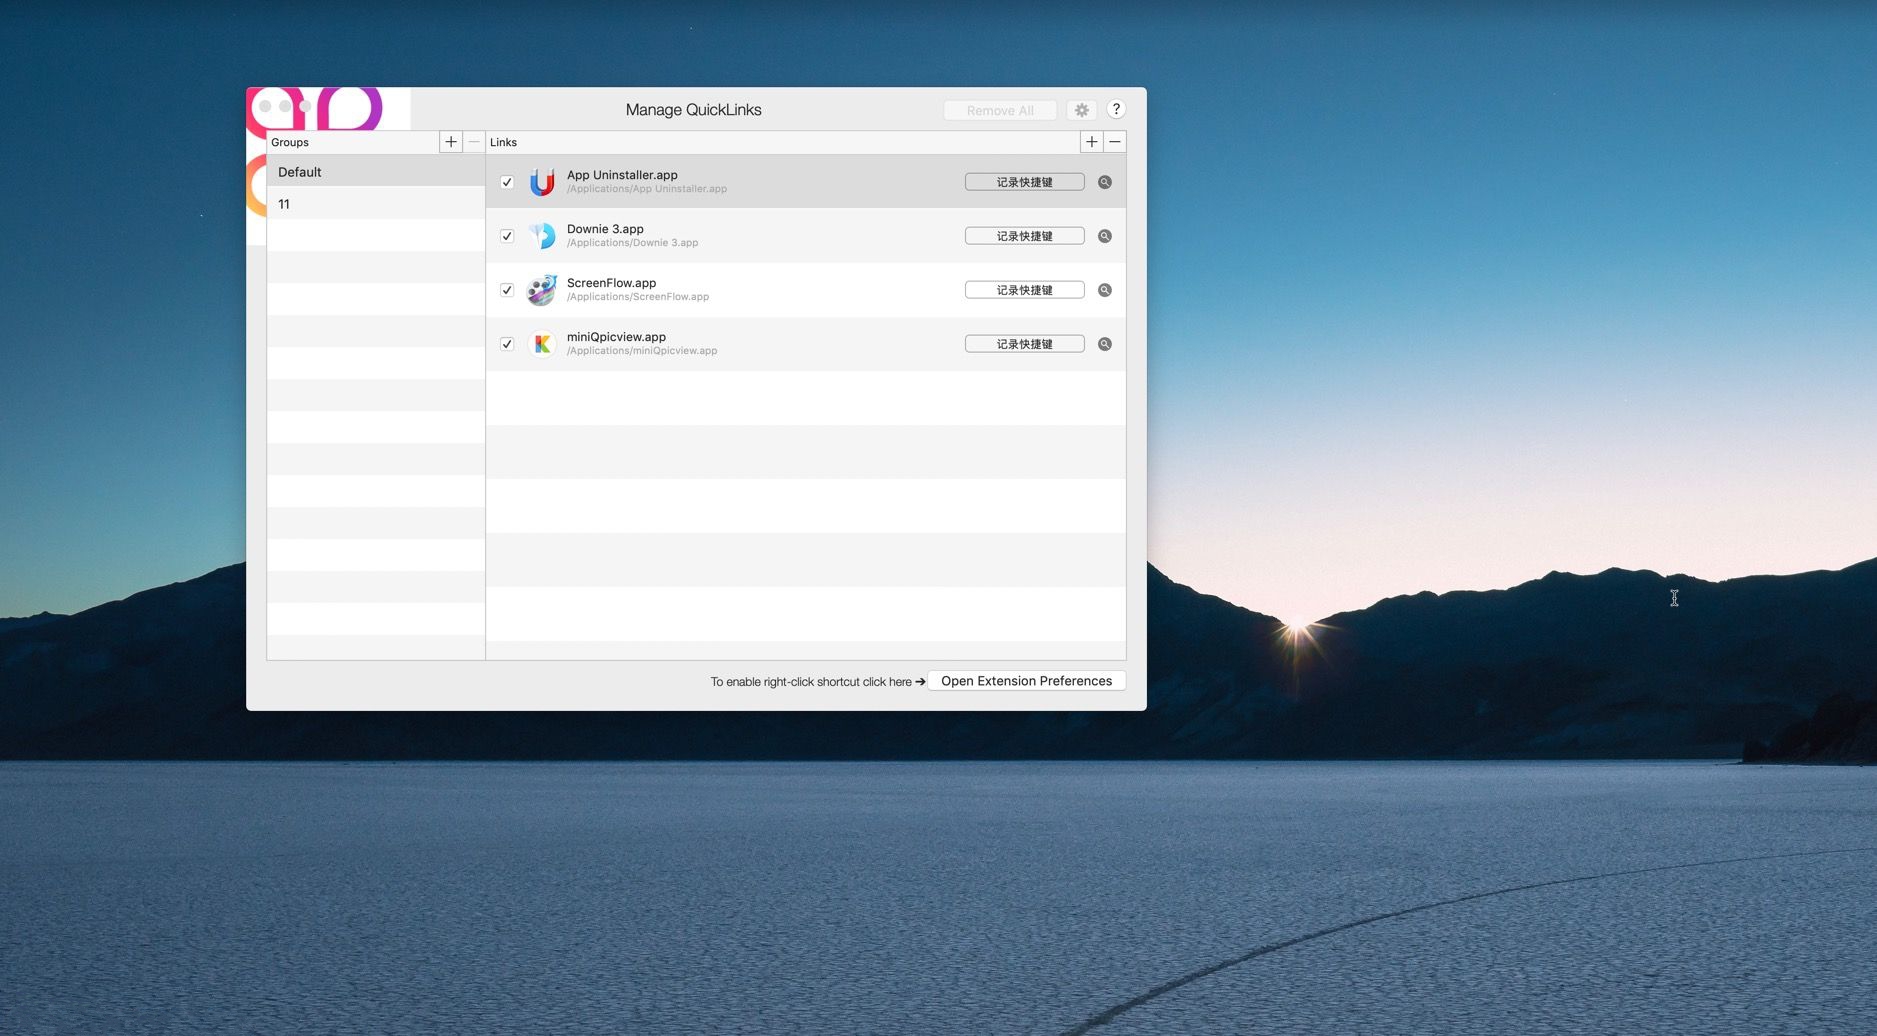Viewport: 1877px width, 1036px height.
Task: Record shortcut for Downie 3.app
Action: pos(1025,236)
